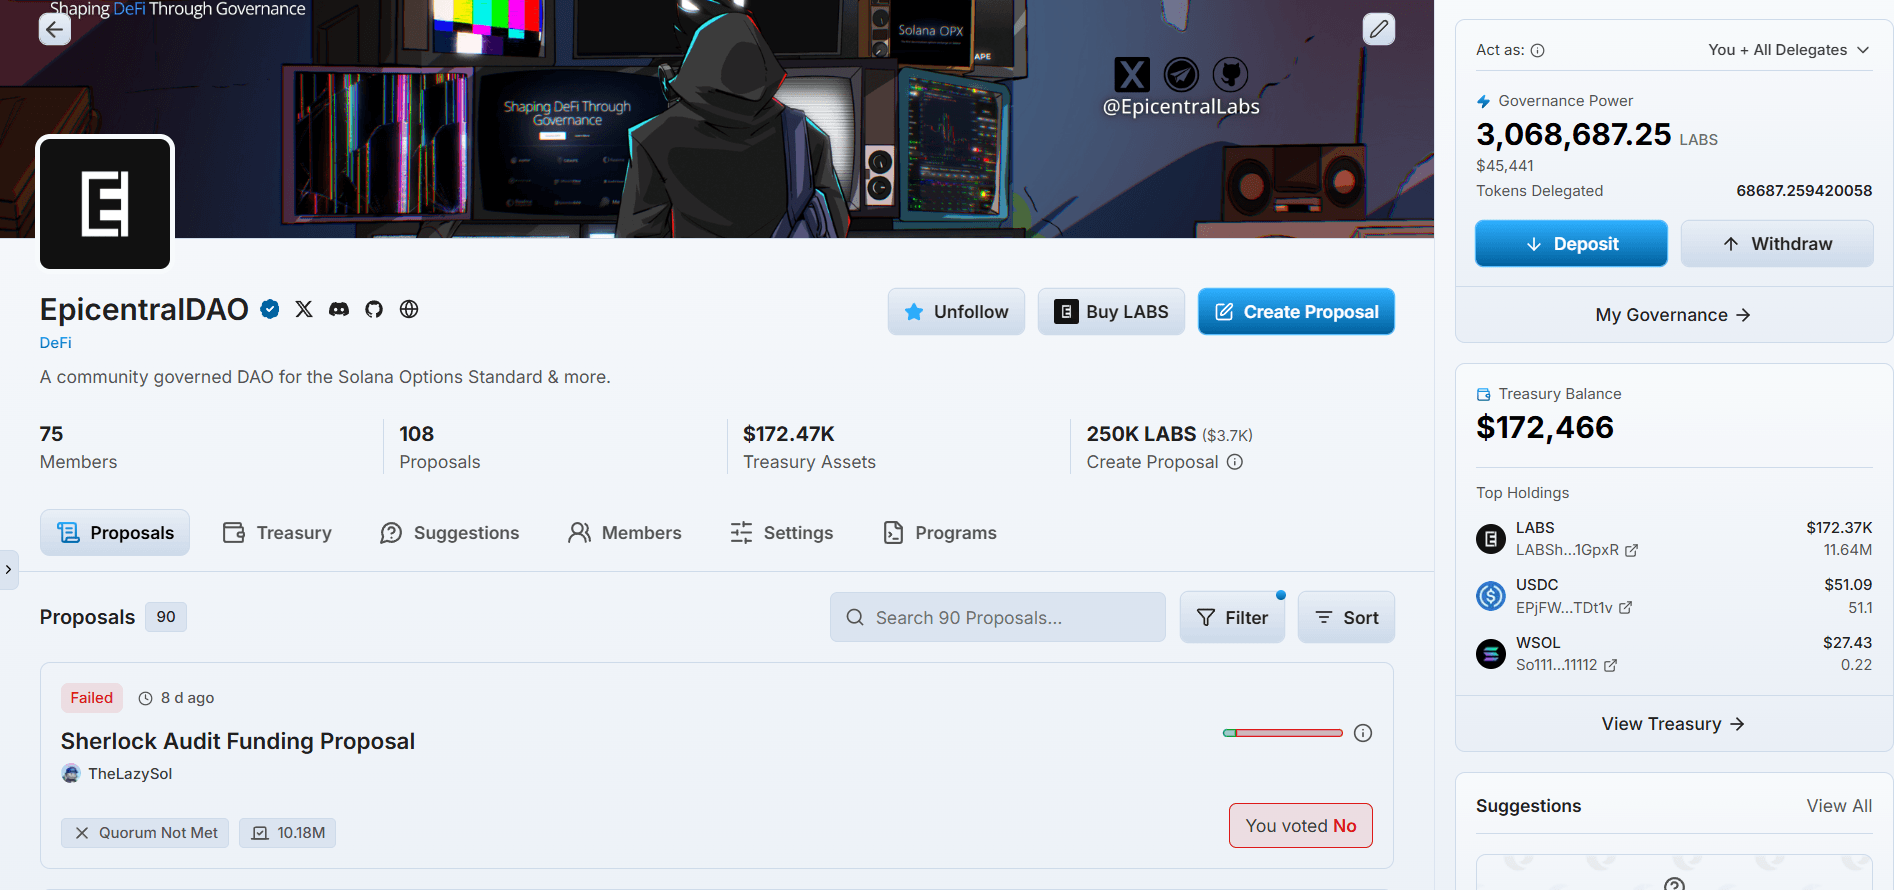The image size is (1894, 890).
Task: Open the GitHub icon link
Action: click(x=374, y=309)
